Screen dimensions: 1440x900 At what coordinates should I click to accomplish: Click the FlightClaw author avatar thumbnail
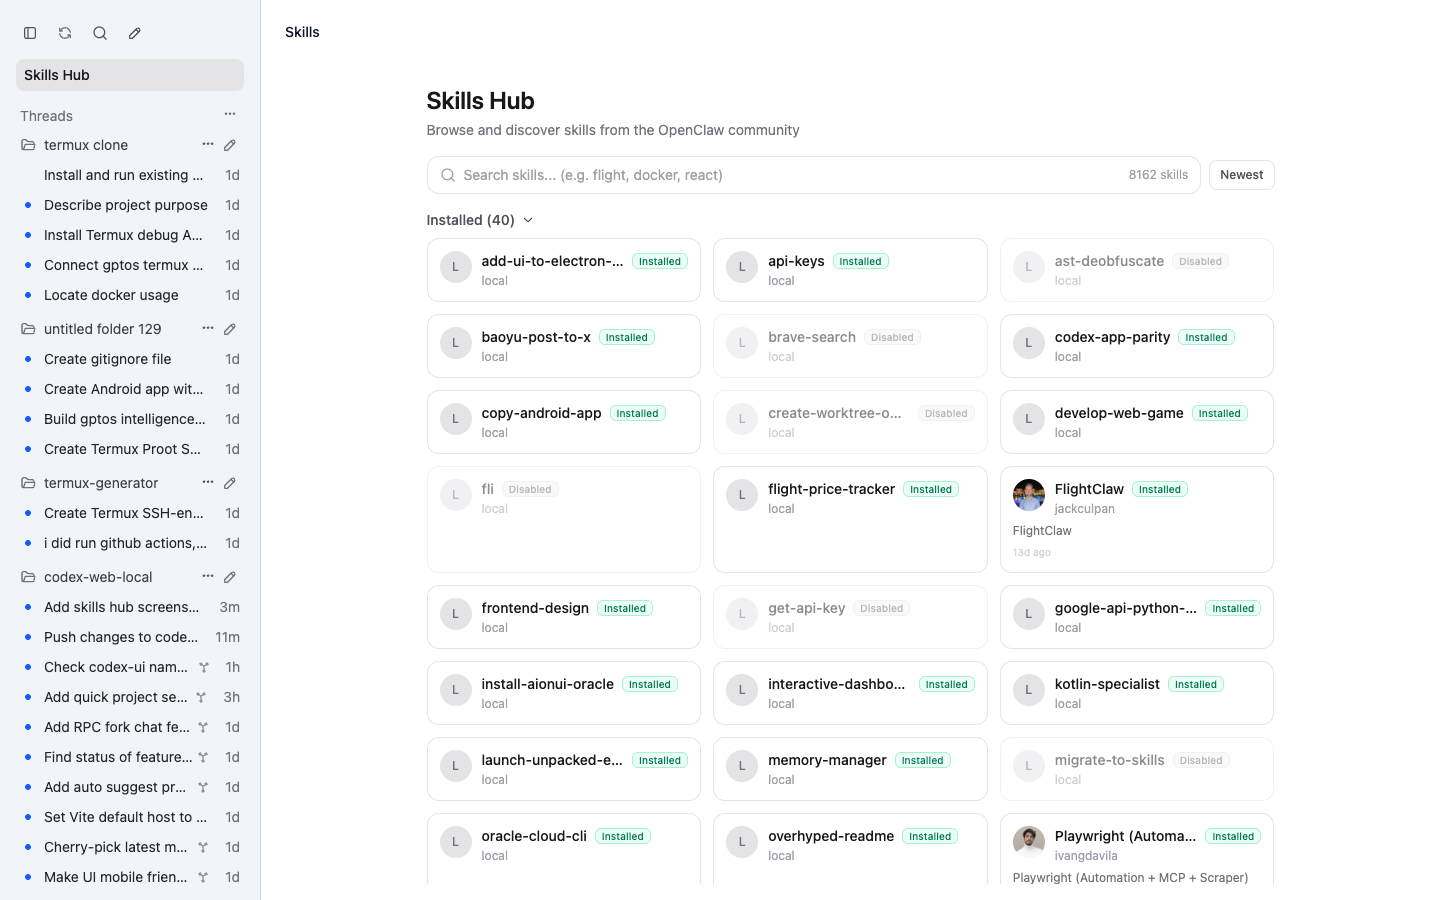[1028, 494]
